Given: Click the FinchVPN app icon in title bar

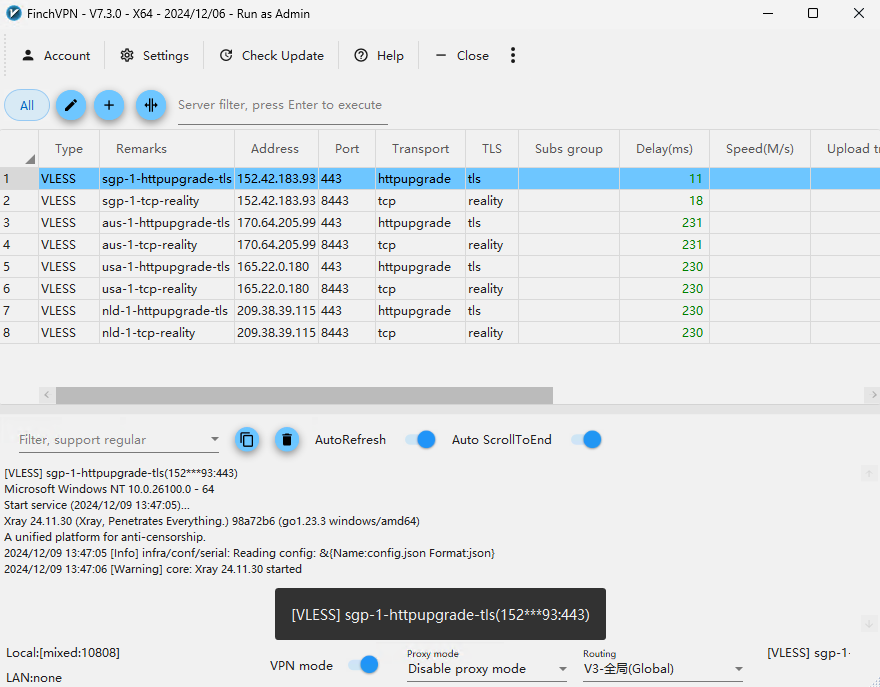Looking at the screenshot, I should [x=13, y=13].
